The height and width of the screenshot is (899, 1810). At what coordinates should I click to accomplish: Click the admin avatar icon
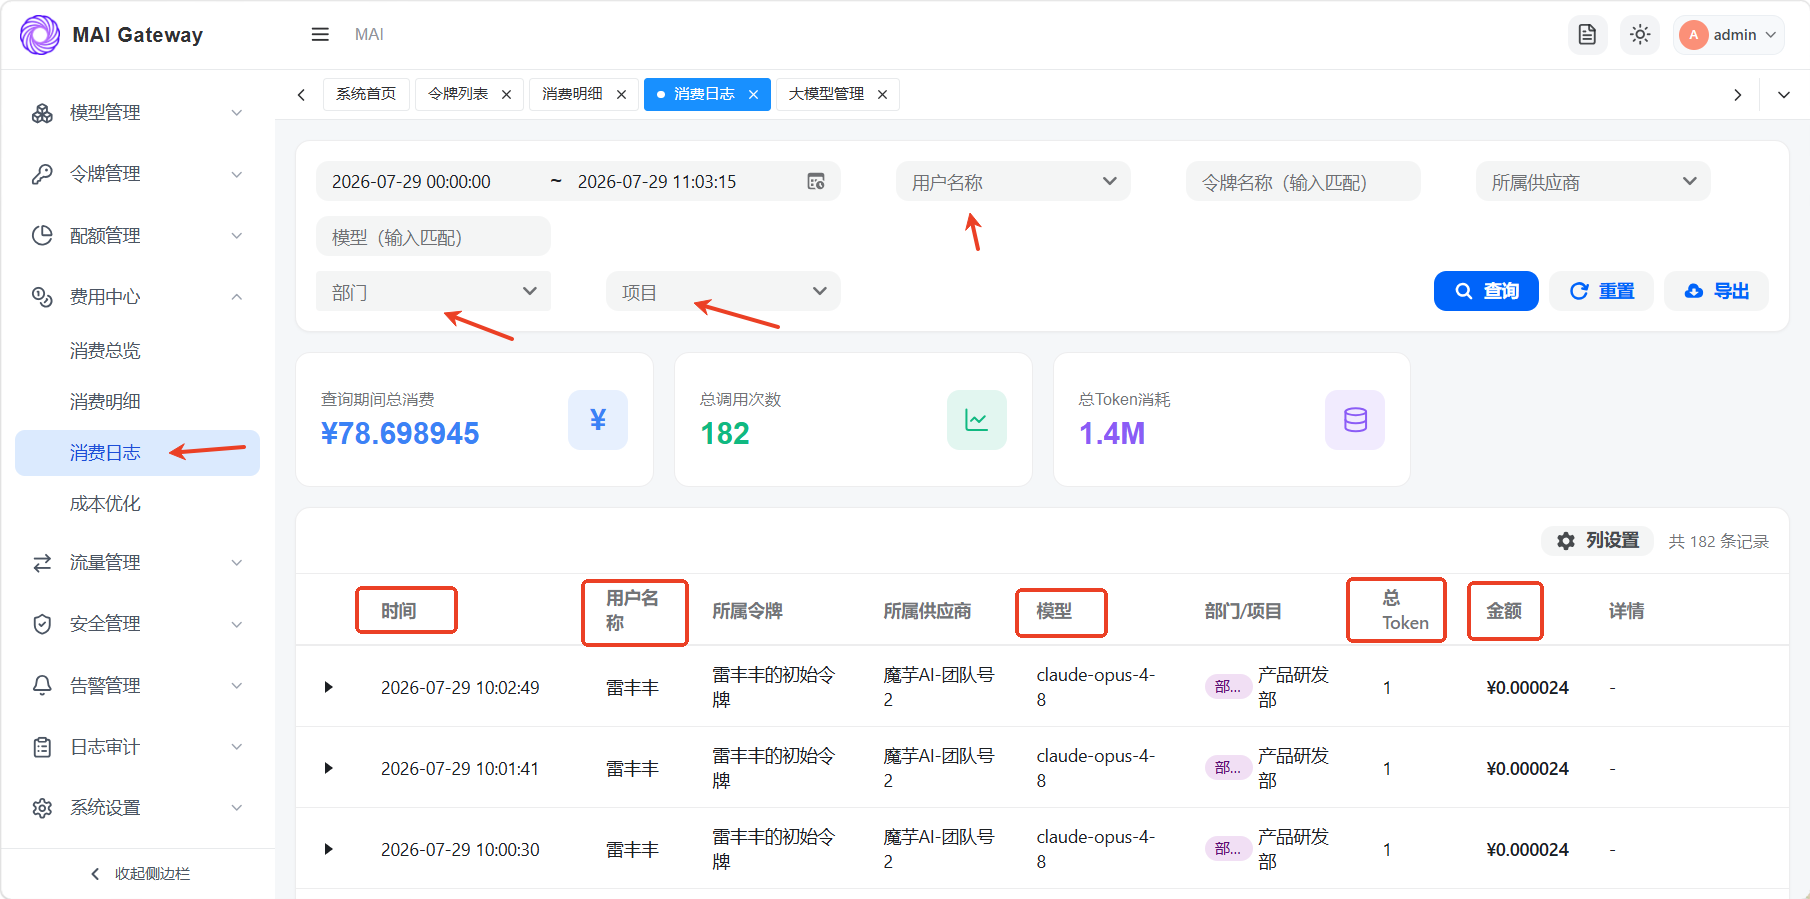pyautogui.click(x=1693, y=35)
